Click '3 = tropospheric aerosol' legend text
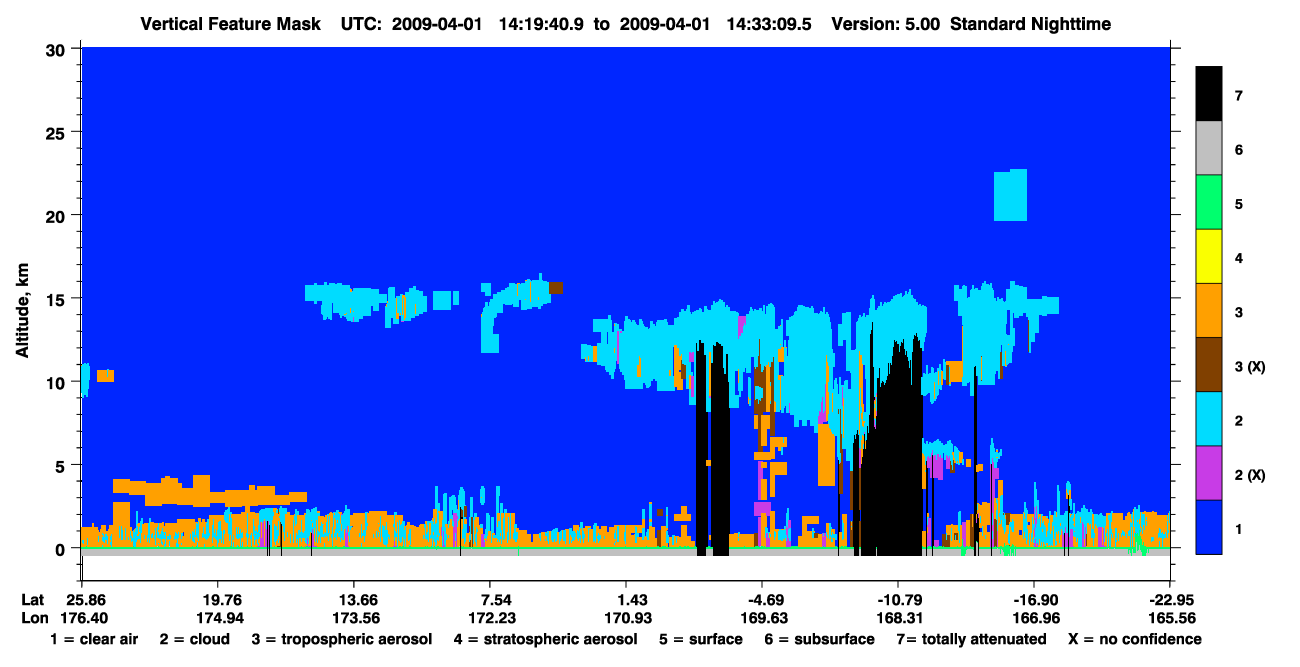1300x667 pixels. (342, 639)
